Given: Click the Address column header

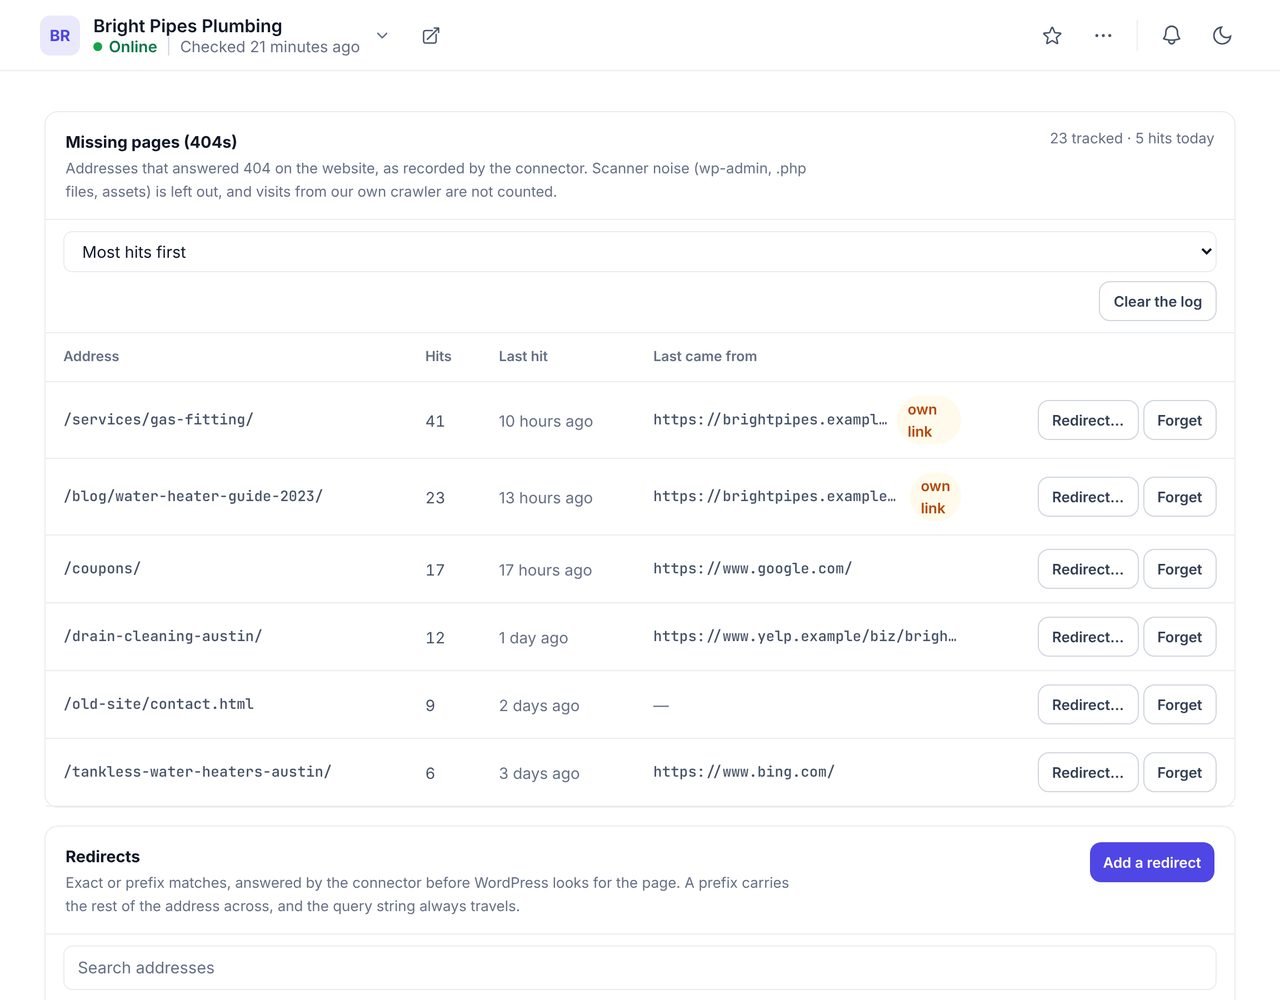Looking at the screenshot, I should [91, 356].
